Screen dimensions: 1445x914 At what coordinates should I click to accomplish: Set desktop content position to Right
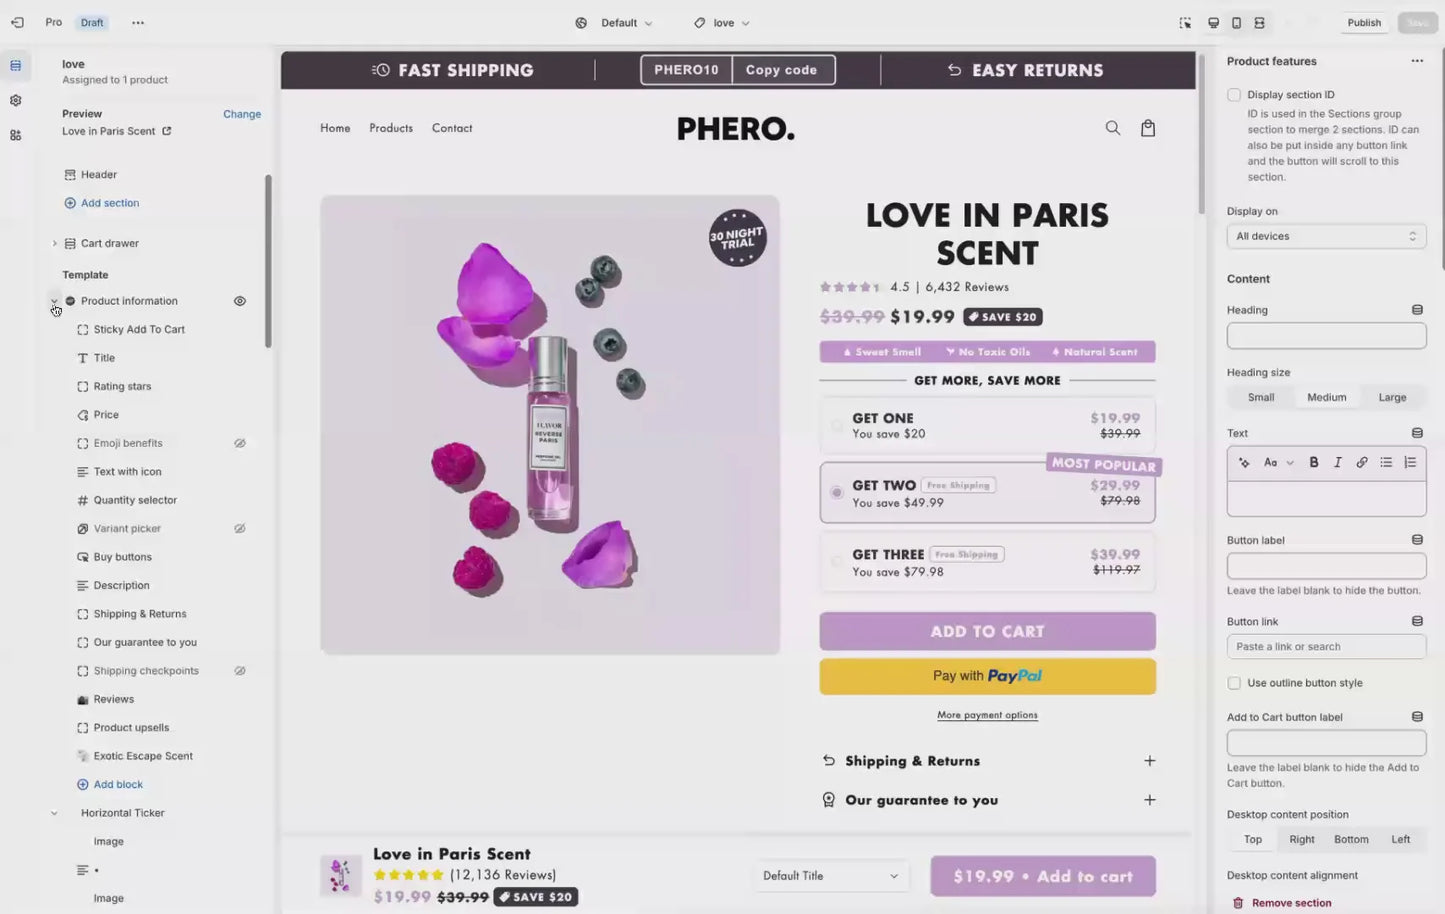1301,840
